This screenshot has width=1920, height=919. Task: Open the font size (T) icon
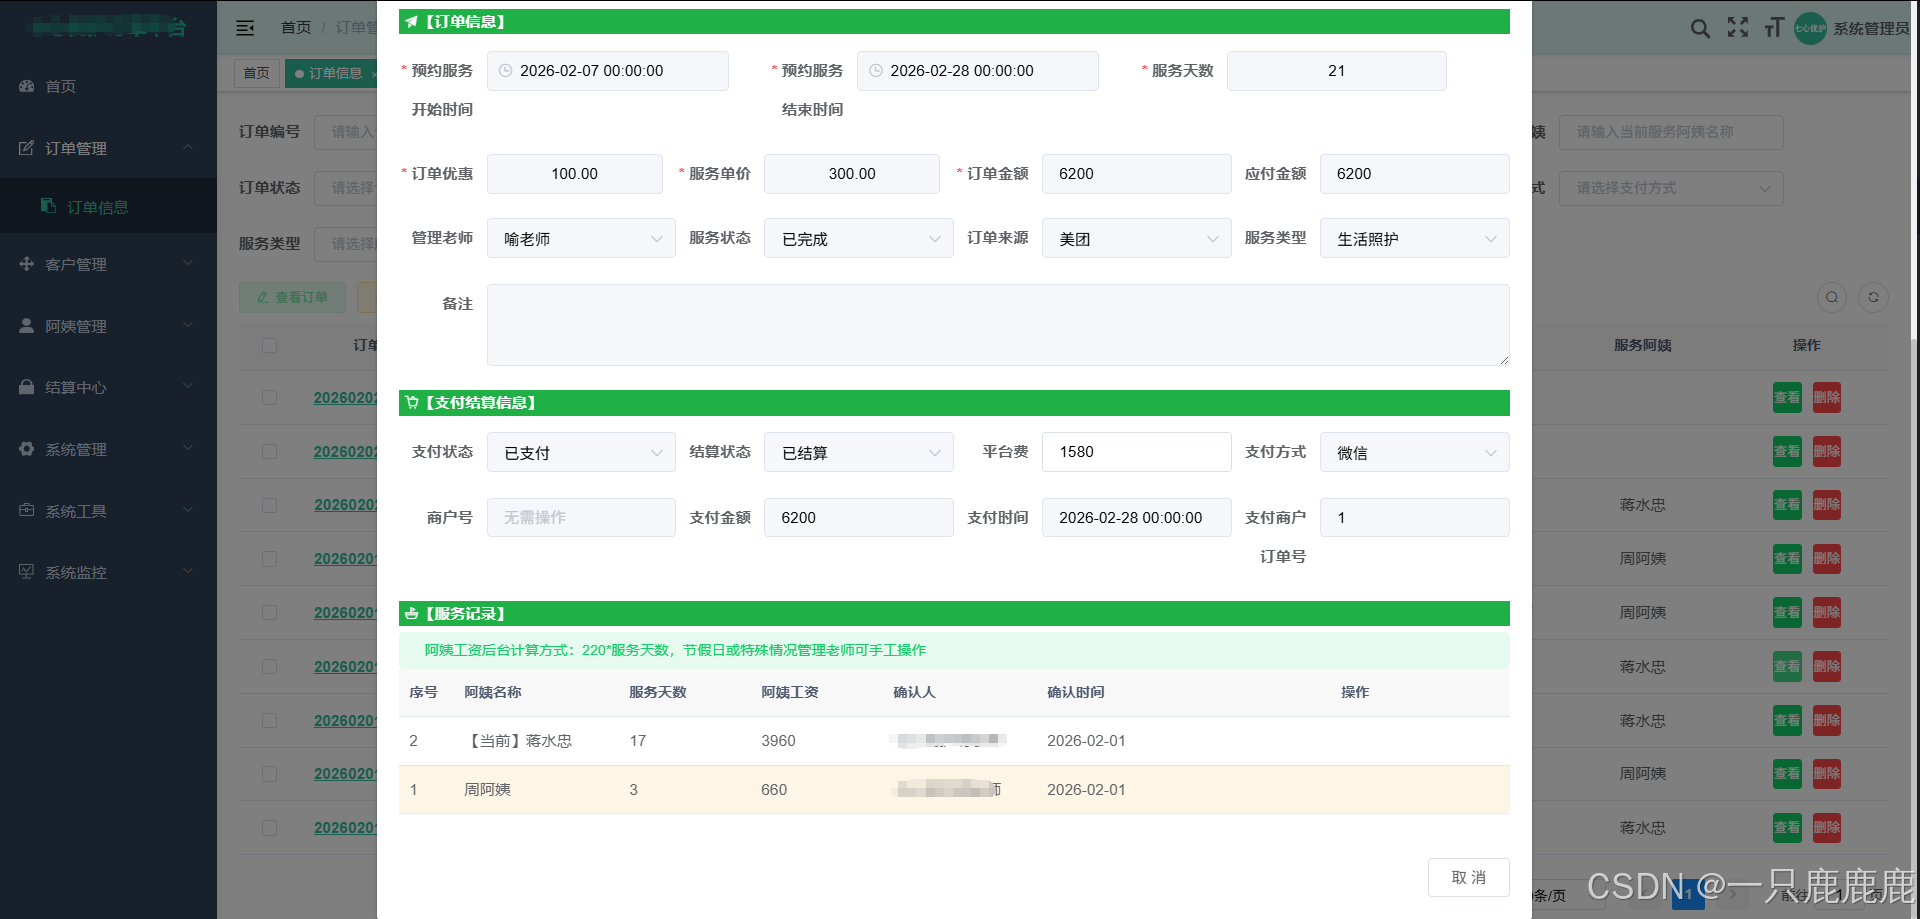[x=1774, y=28]
